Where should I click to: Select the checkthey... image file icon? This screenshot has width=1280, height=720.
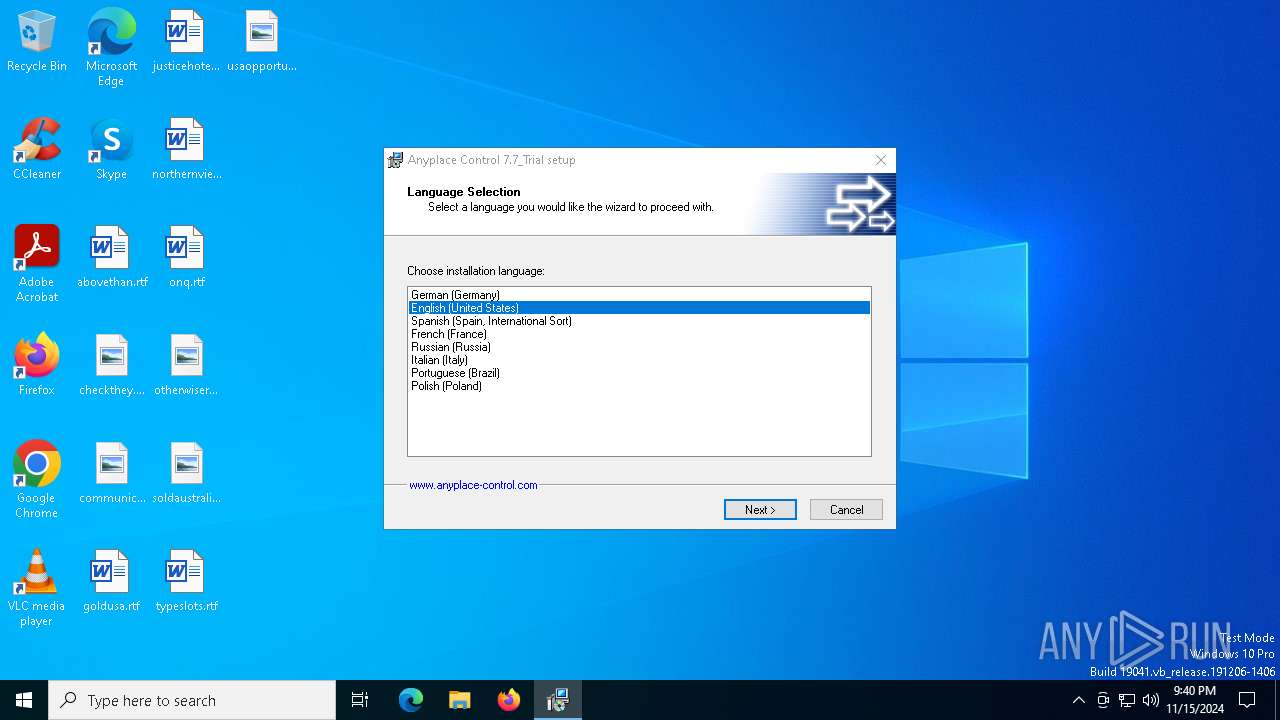pyautogui.click(x=111, y=366)
